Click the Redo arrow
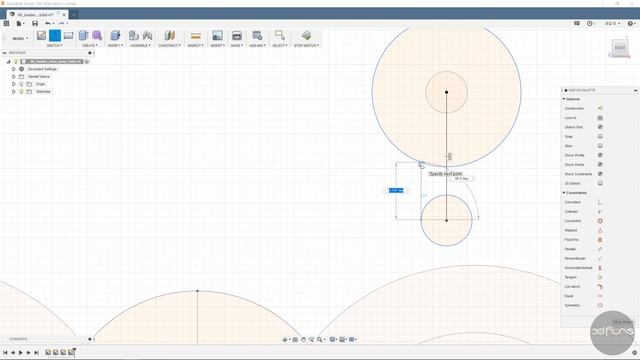 click(x=61, y=24)
